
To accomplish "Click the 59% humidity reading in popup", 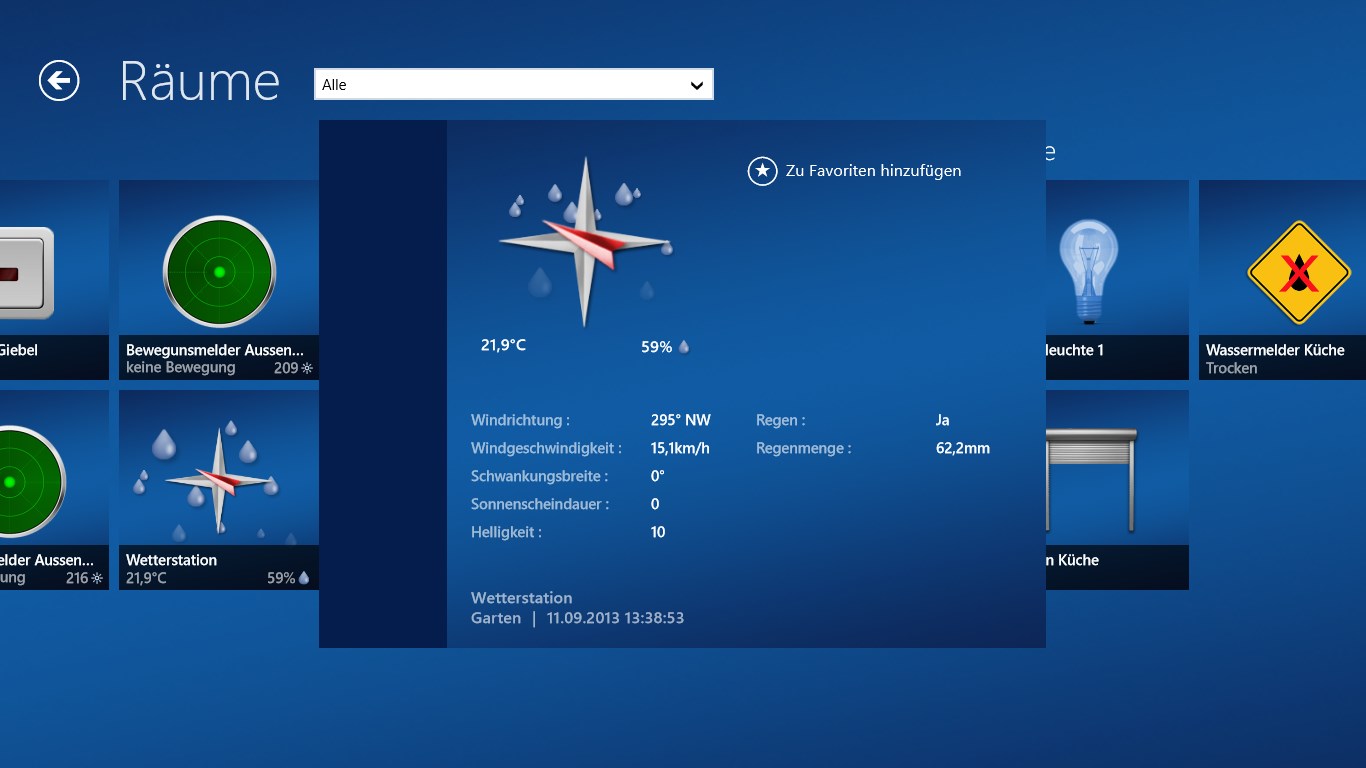I will pyautogui.click(x=657, y=347).
